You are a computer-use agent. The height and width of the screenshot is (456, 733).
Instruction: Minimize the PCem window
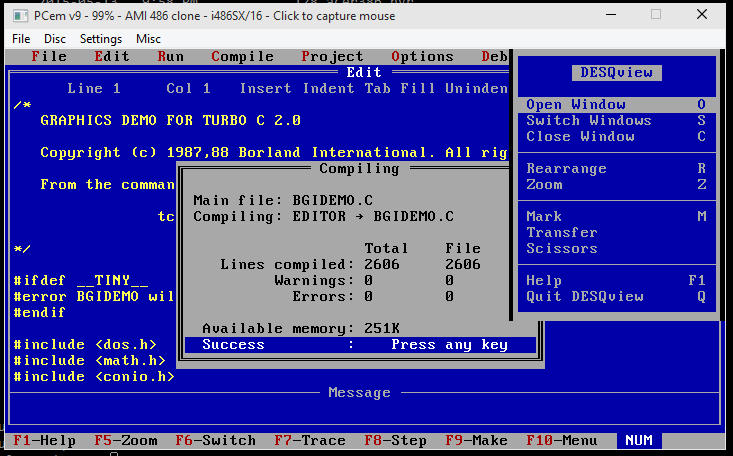point(611,14)
